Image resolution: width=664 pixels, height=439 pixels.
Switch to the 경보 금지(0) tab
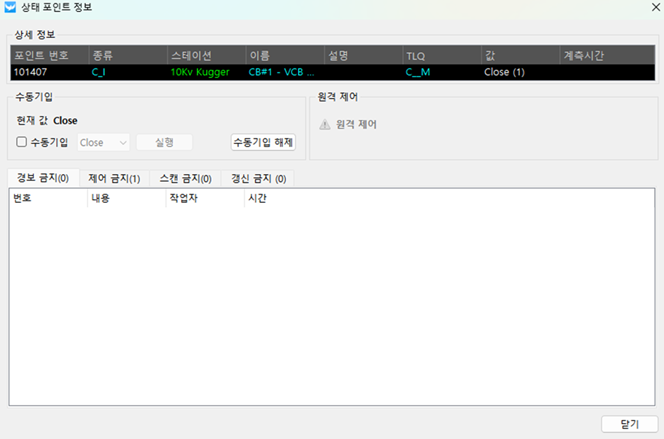click(x=42, y=178)
